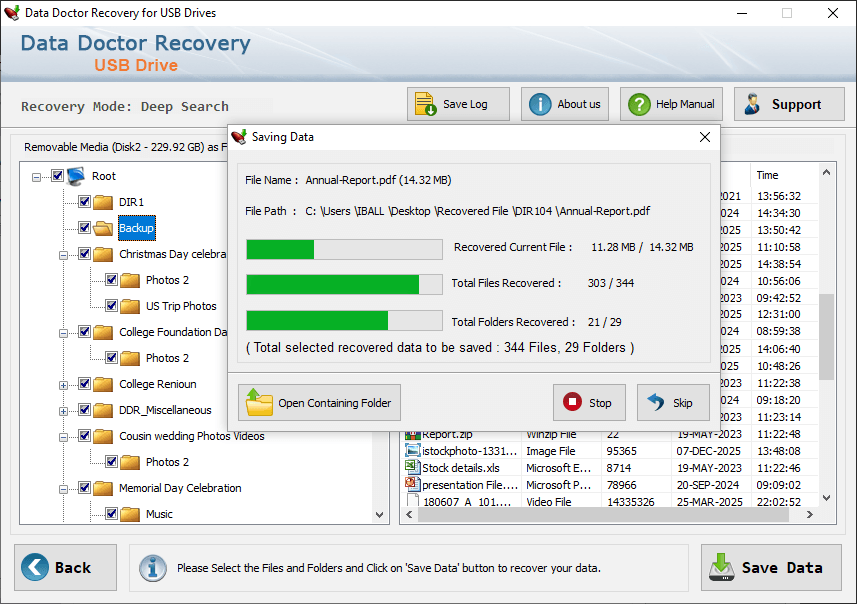Screen dimensions: 857x604
Task: Toggle the US Trip Photos checkbox
Action: pos(111,306)
